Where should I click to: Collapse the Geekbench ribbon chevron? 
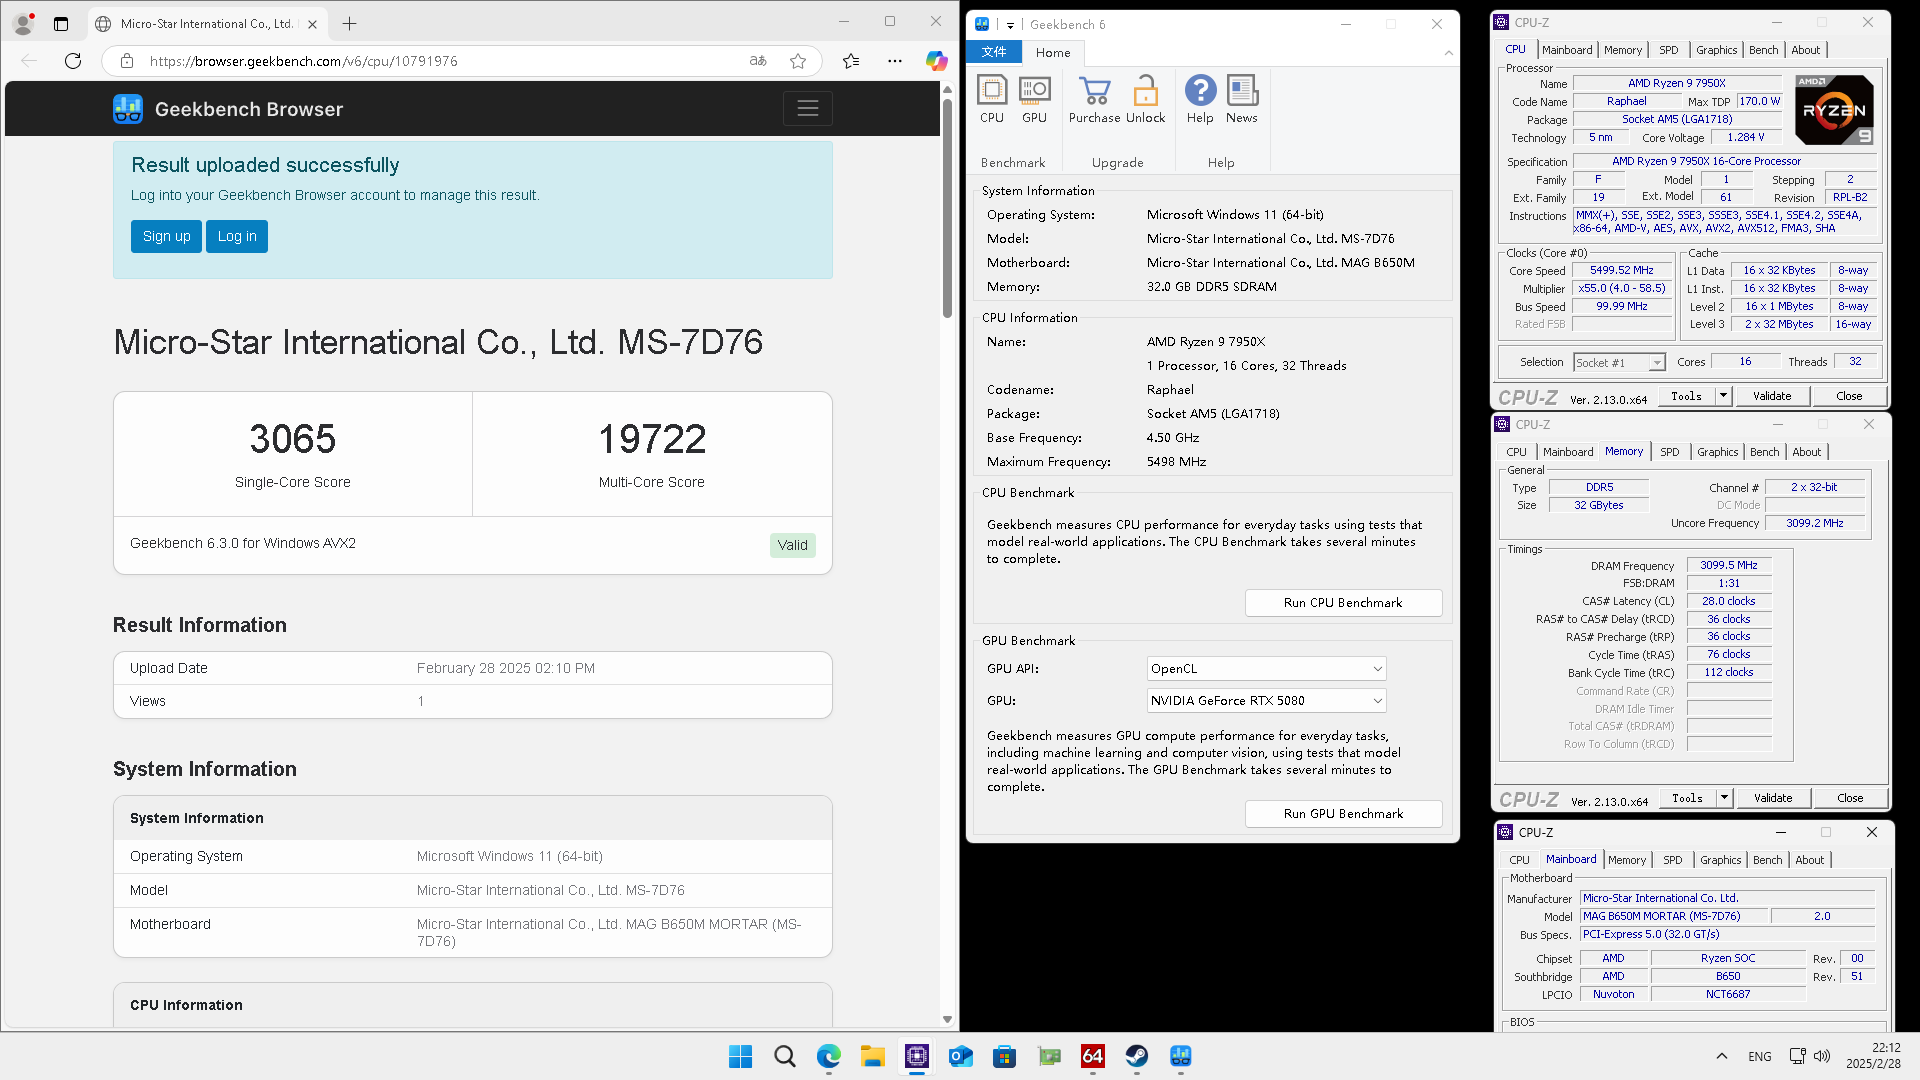[x=1448, y=53]
